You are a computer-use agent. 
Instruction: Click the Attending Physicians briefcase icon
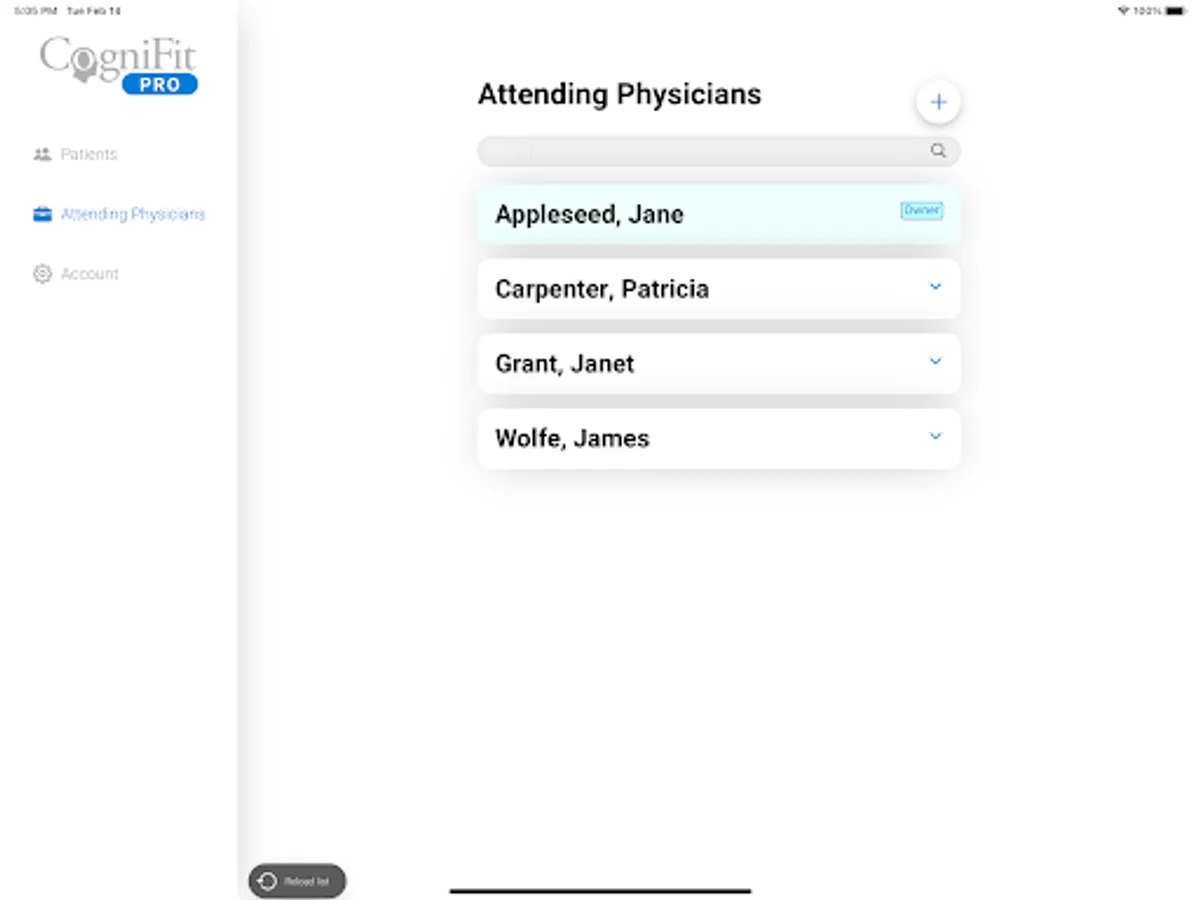42,214
